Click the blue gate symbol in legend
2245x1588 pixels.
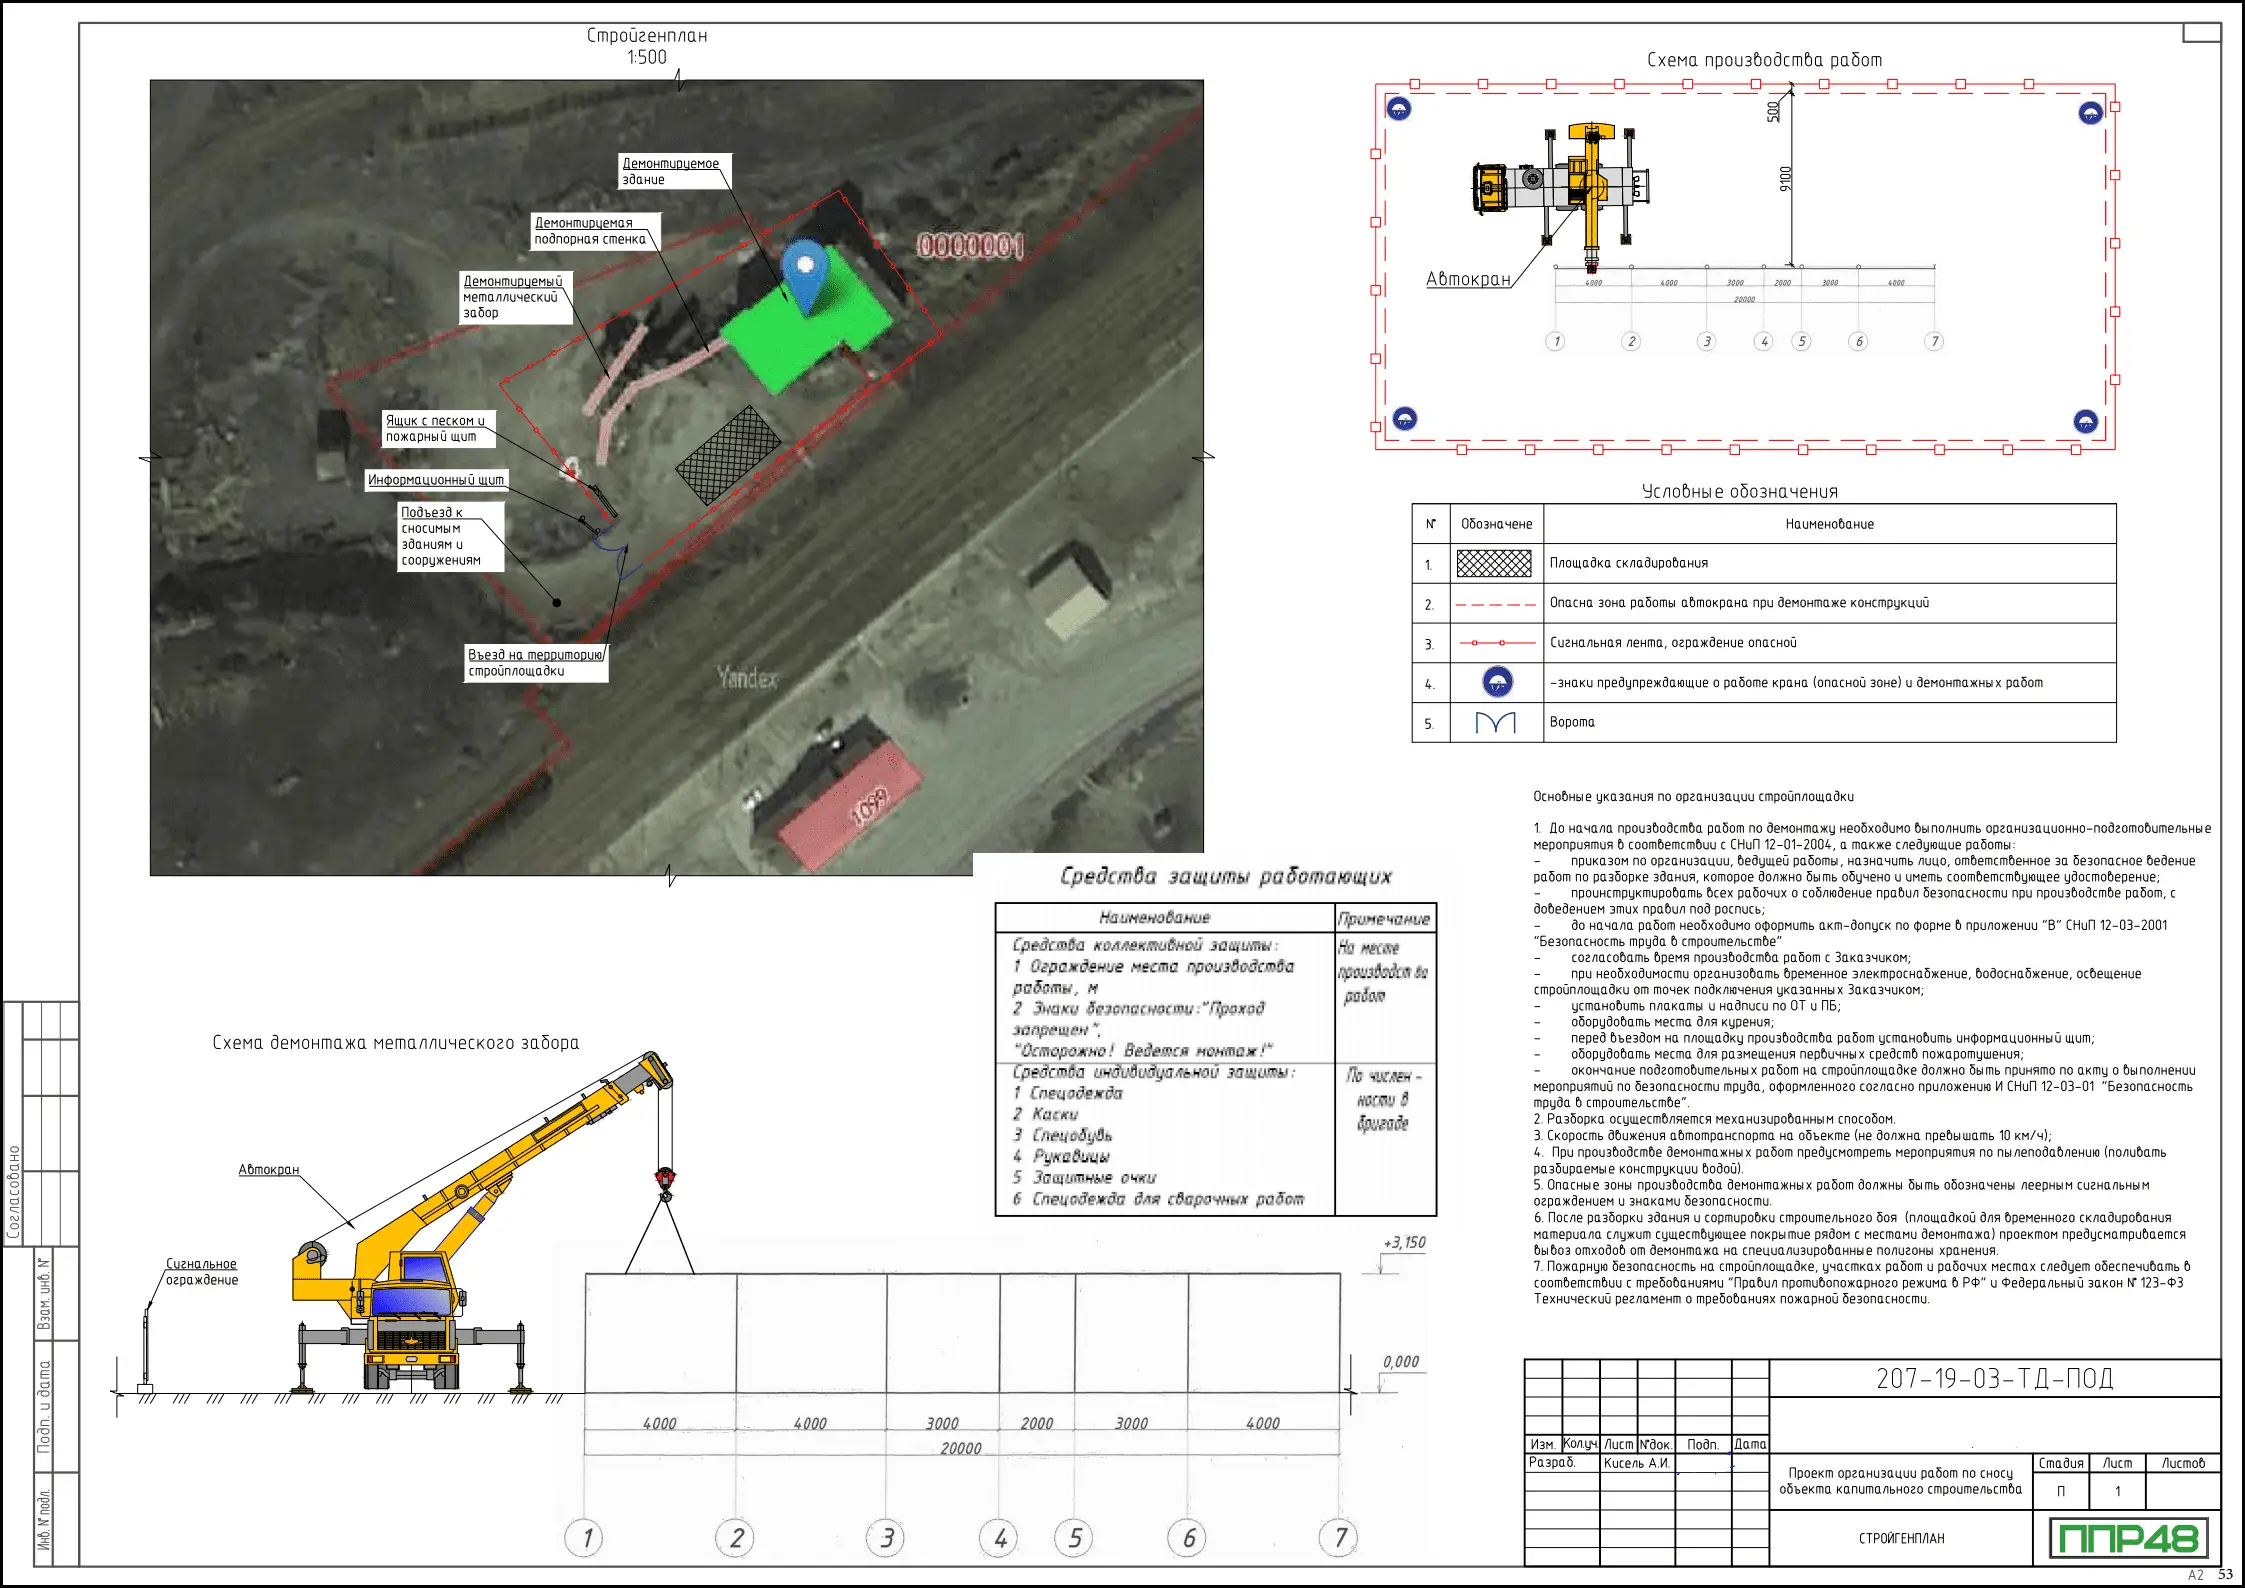[x=1496, y=722]
